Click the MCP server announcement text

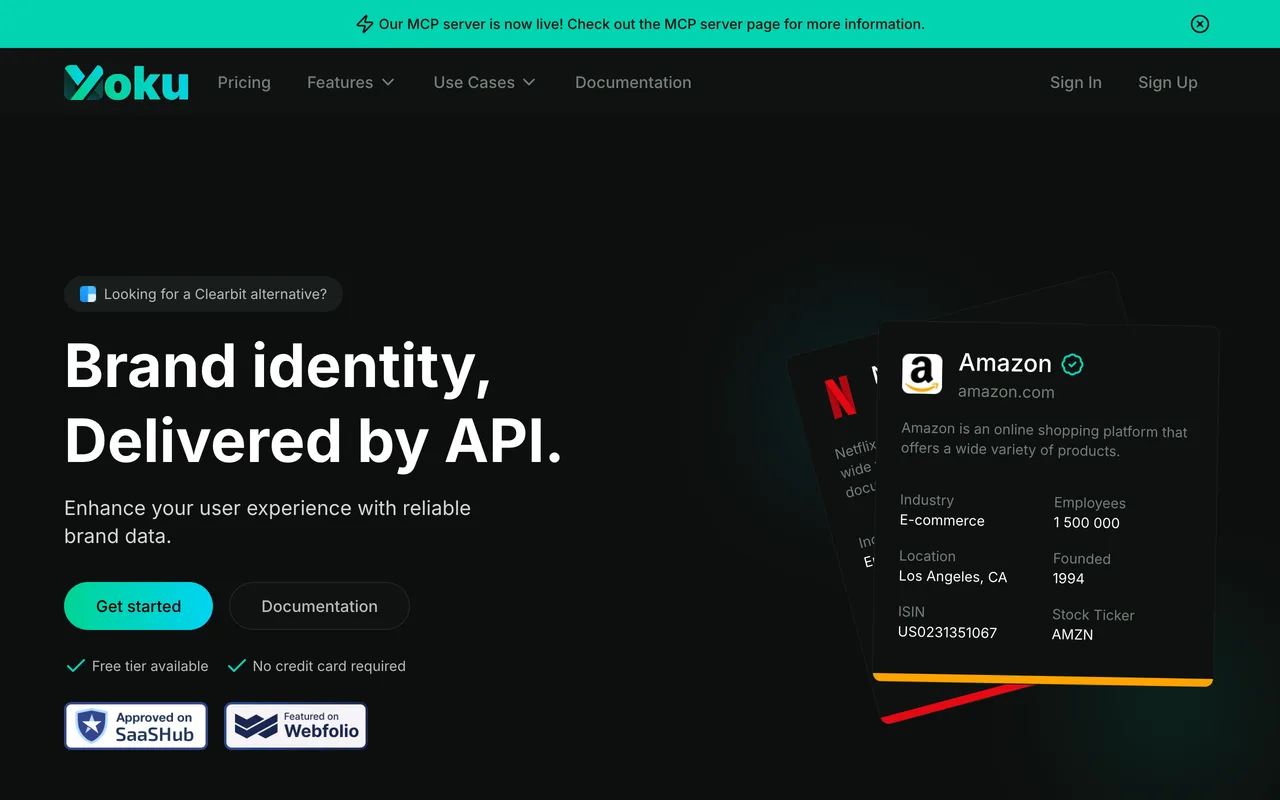click(652, 24)
